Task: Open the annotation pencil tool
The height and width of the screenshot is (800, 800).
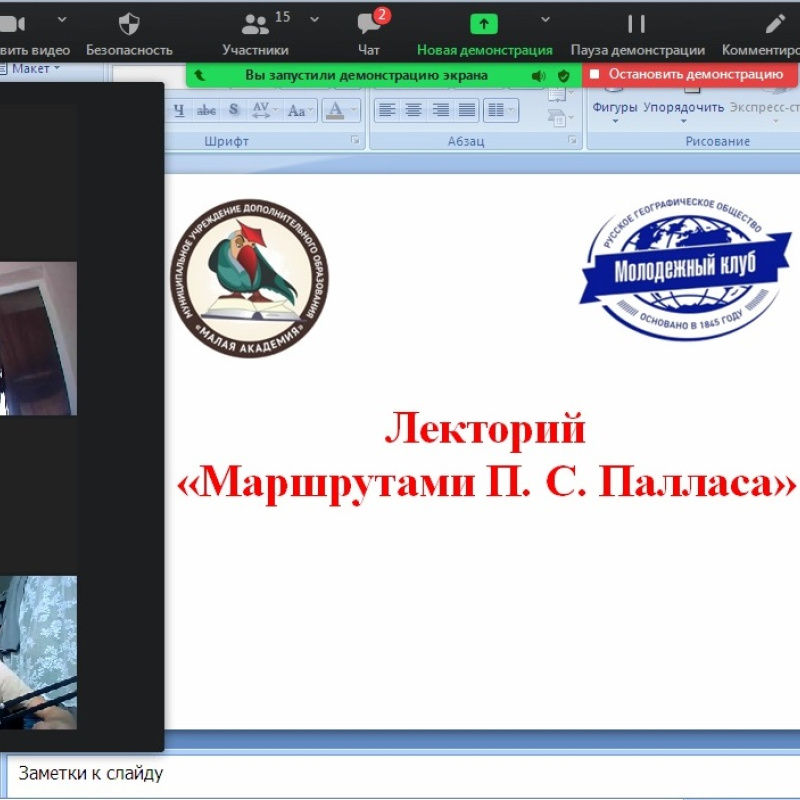Action: pos(775,25)
